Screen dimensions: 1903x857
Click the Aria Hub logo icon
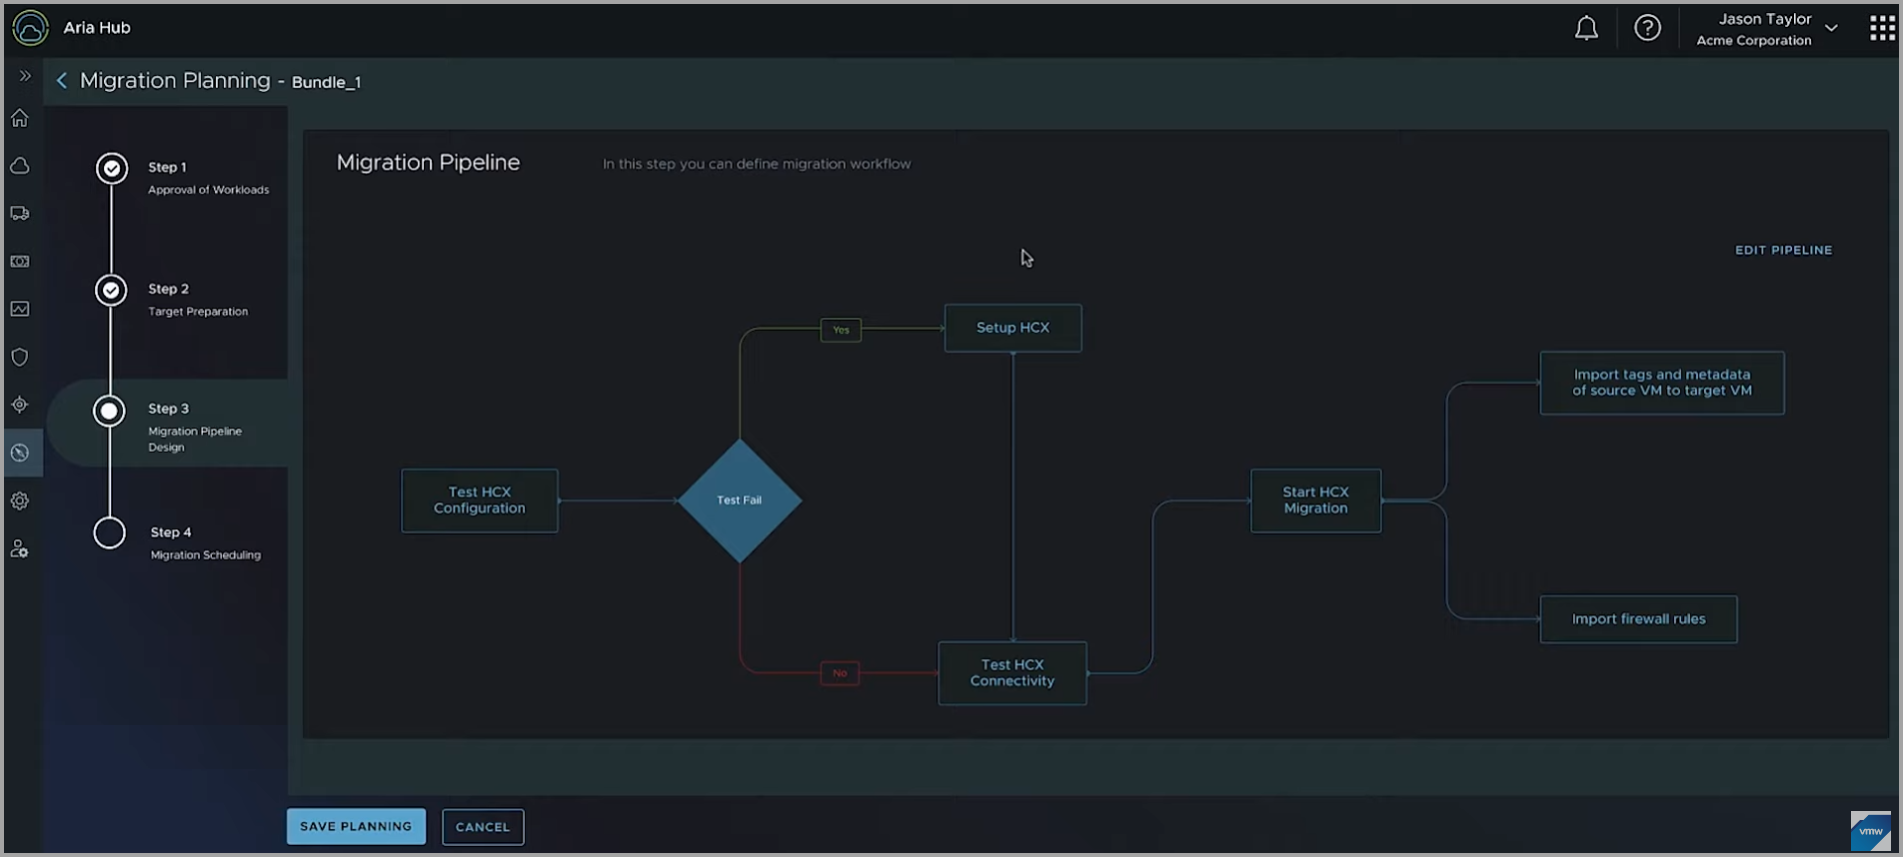[x=30, y=28]
